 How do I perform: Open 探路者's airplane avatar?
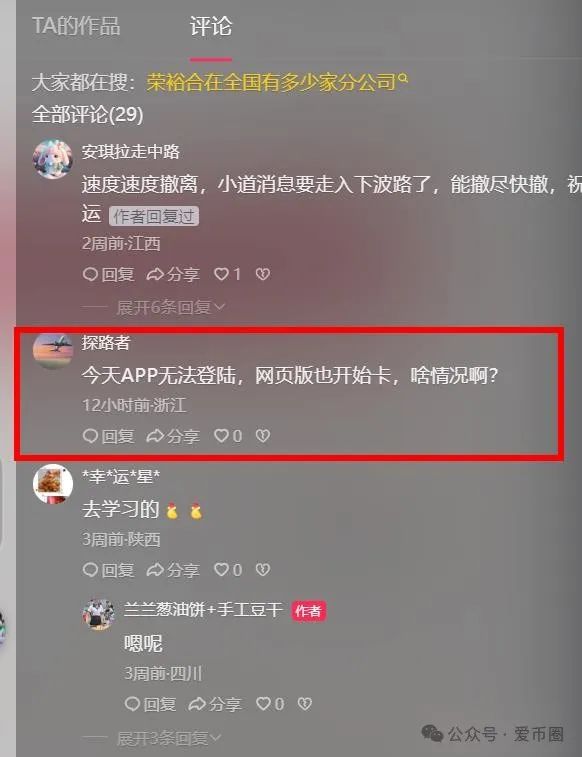pyautogui.click(x=53, y=350)
